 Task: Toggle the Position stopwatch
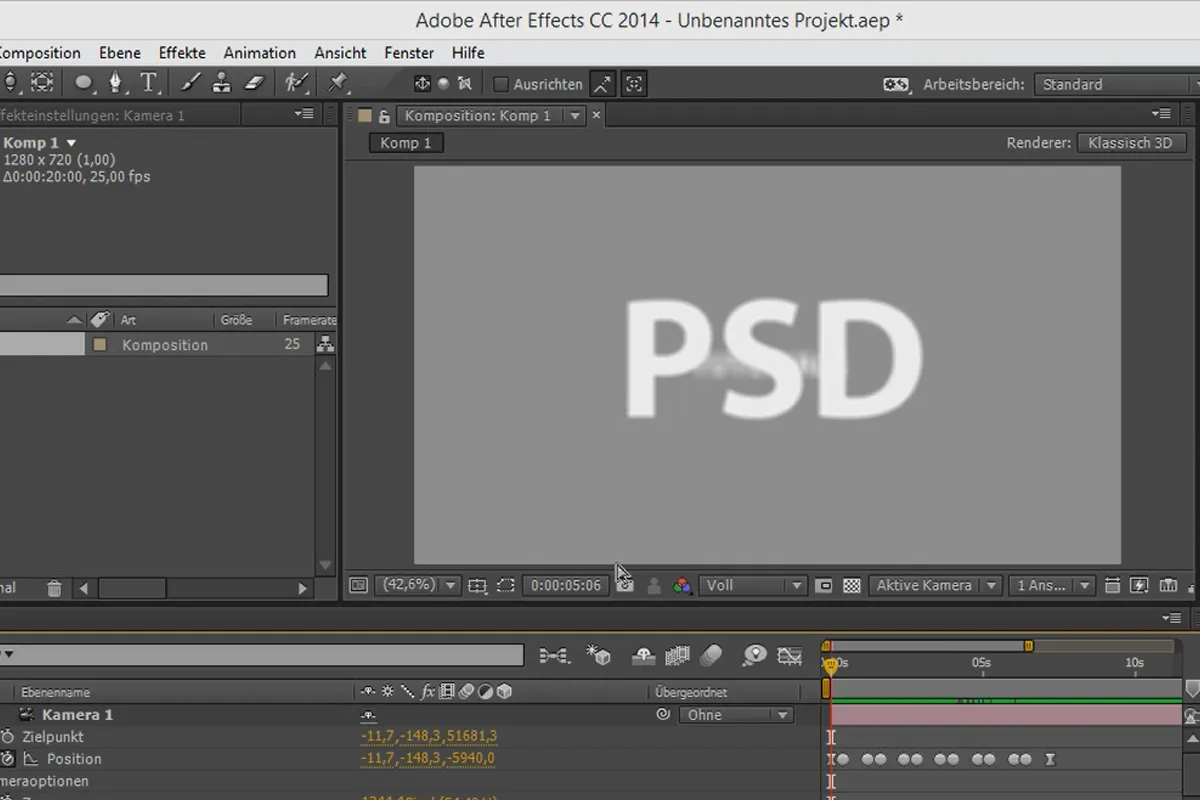click(8, 759)
